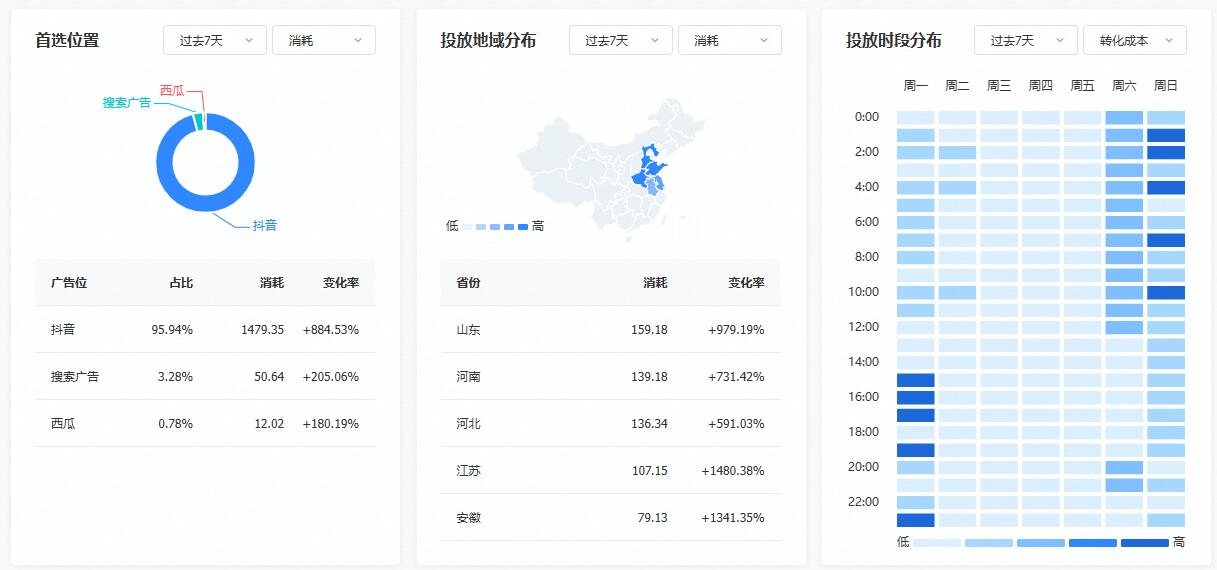Click 0.78% share value

(x=175, y=423)
